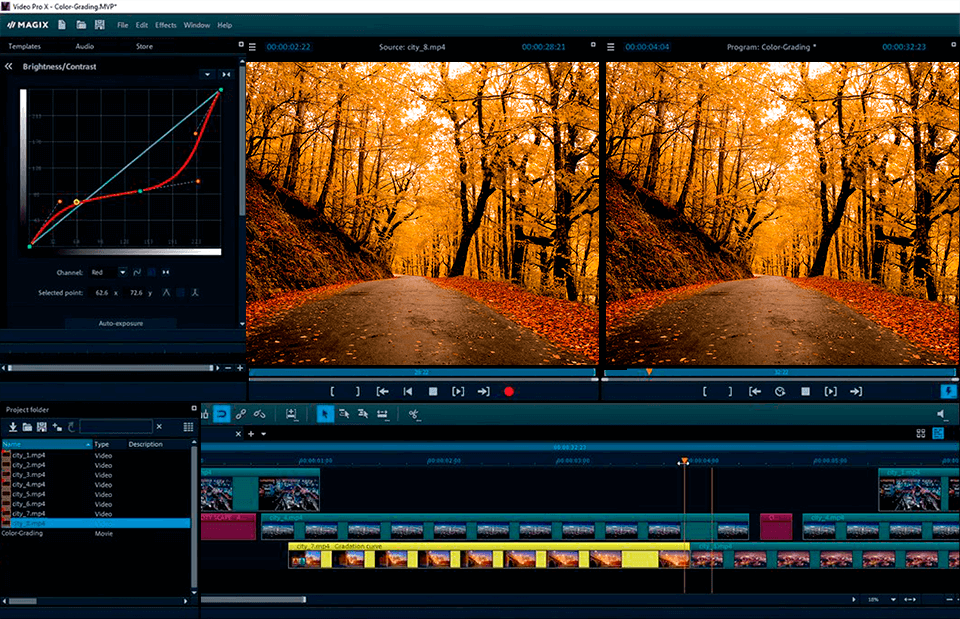This screenshot has width=960, height=619.
Task: Click the new project document icon
Action: click(62, 24)
